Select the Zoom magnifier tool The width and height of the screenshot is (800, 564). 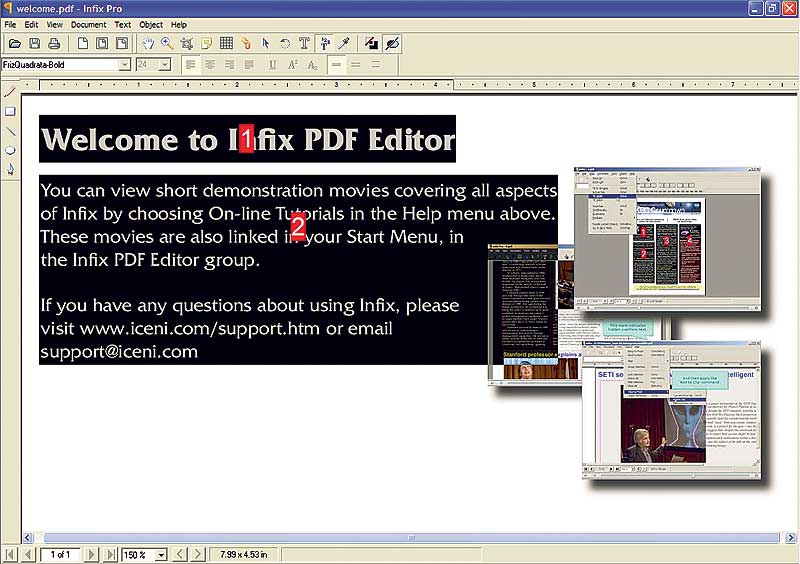[x=167, y=44]
